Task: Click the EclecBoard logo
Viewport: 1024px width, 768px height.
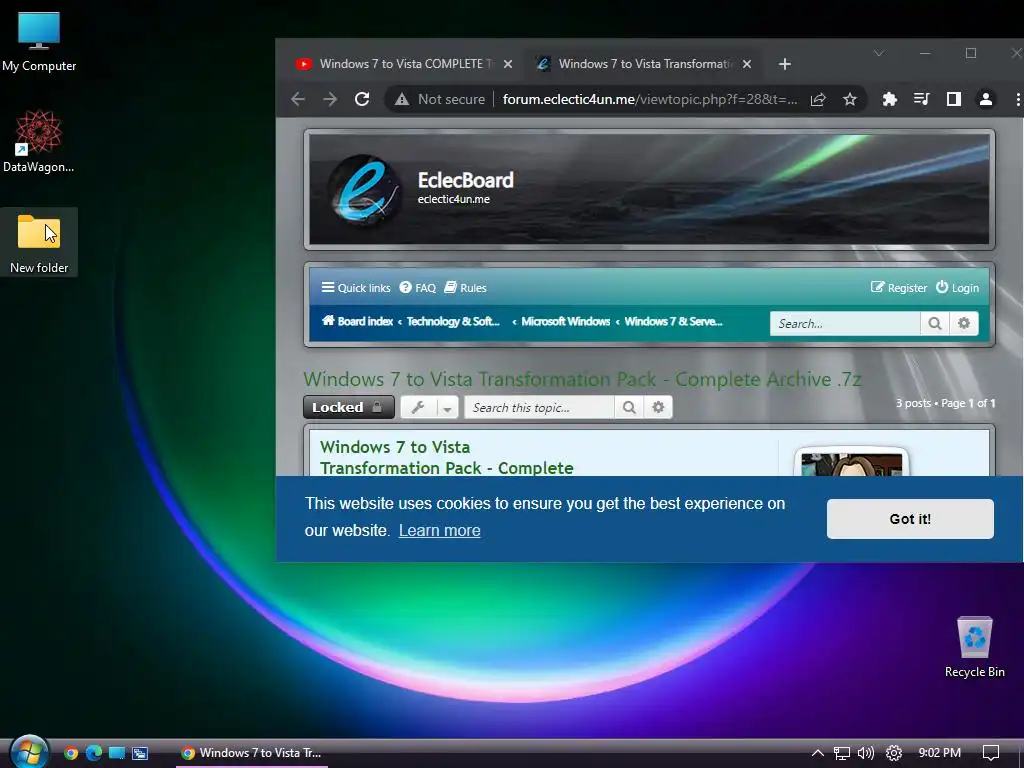Action: click(364, 189)
